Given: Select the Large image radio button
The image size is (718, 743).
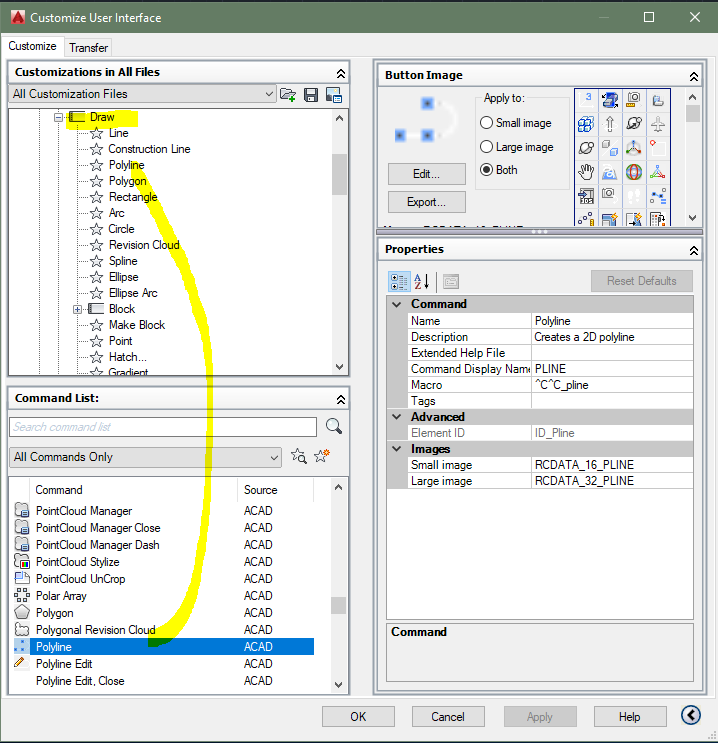Looking at the screenshot, I should [x=486, y=146].
